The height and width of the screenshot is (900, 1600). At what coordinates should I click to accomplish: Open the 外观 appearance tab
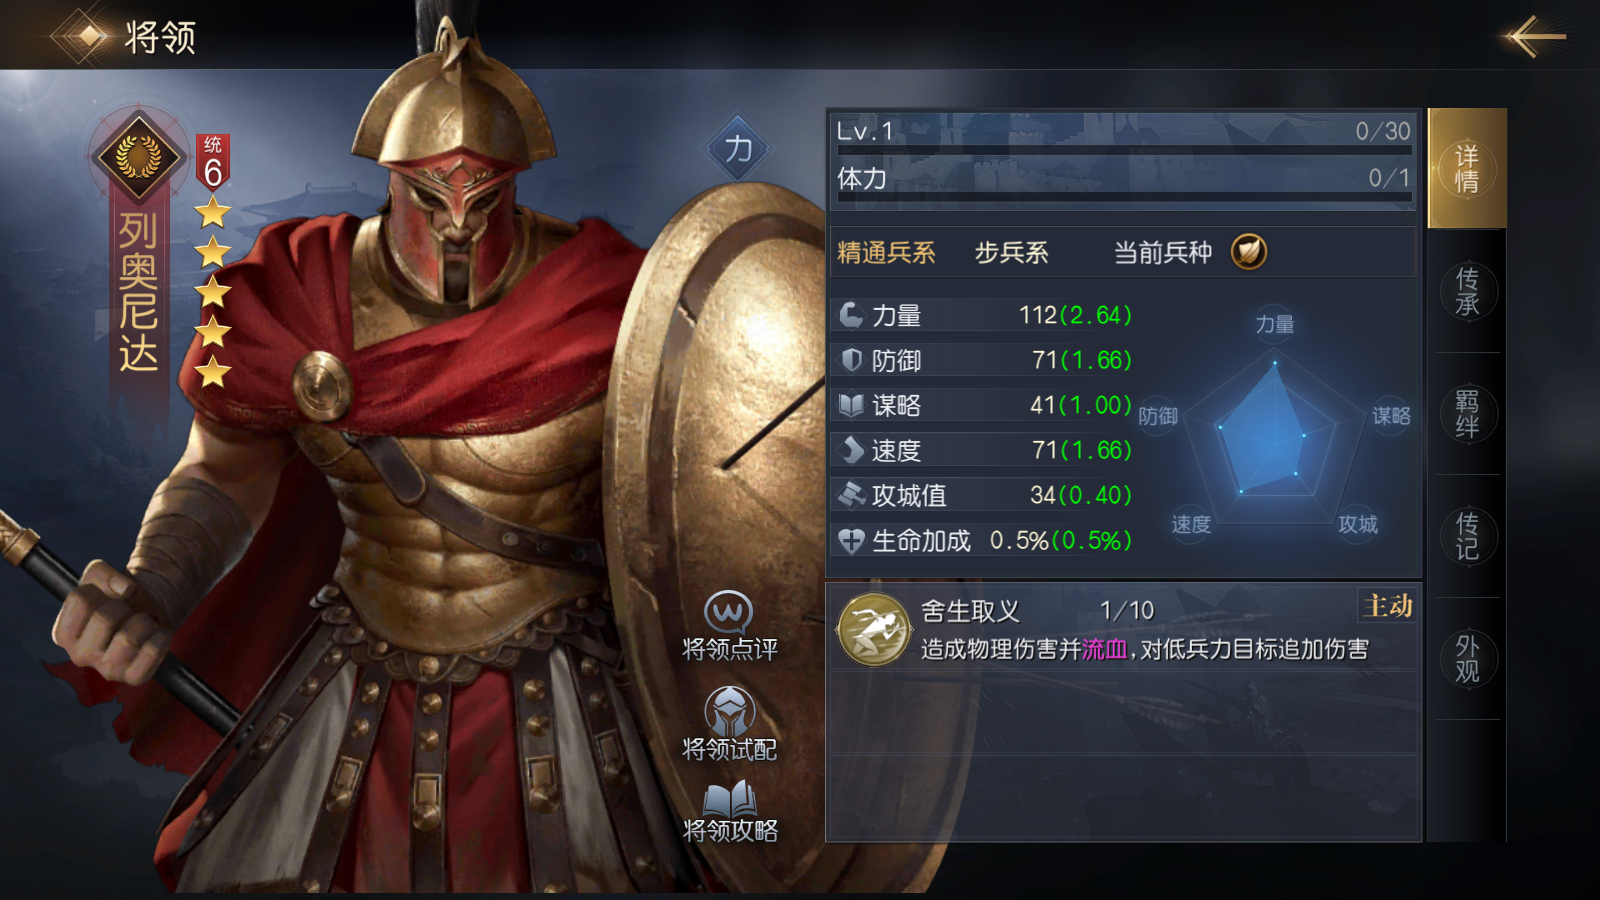(x=1467, y=658)
